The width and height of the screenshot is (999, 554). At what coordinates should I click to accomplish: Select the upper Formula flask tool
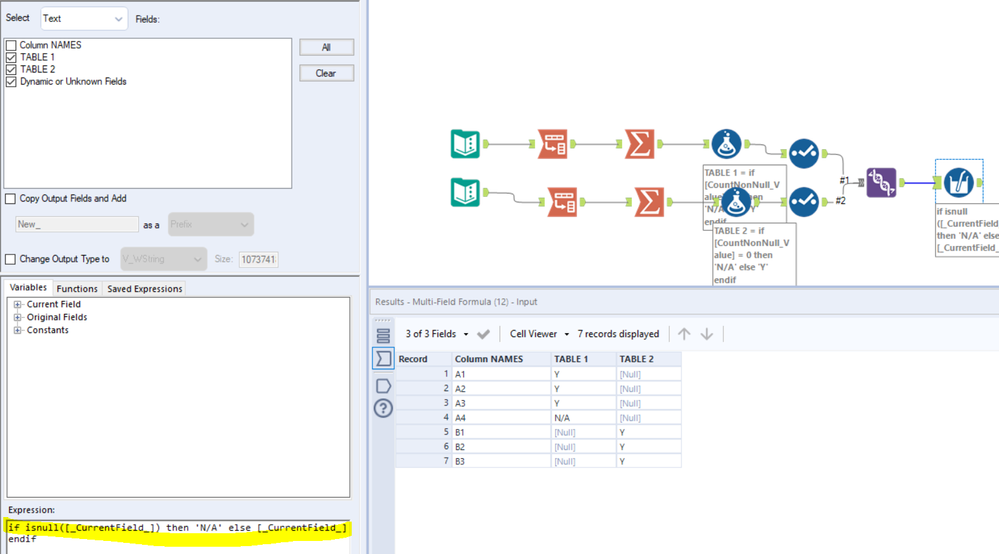726,144
